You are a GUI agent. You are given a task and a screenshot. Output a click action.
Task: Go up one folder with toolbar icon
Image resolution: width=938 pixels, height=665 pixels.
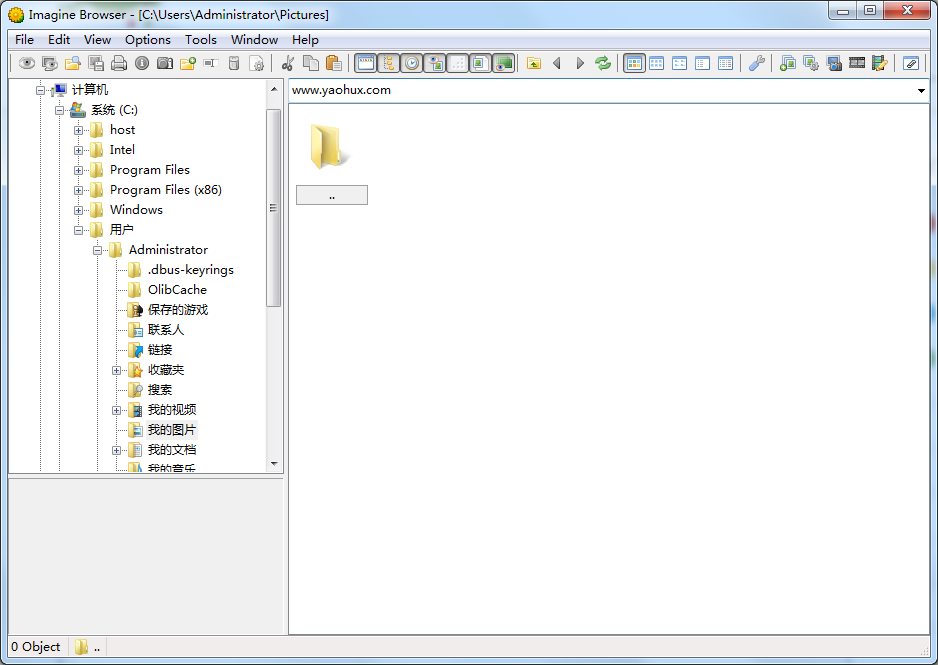coord(534,63)
